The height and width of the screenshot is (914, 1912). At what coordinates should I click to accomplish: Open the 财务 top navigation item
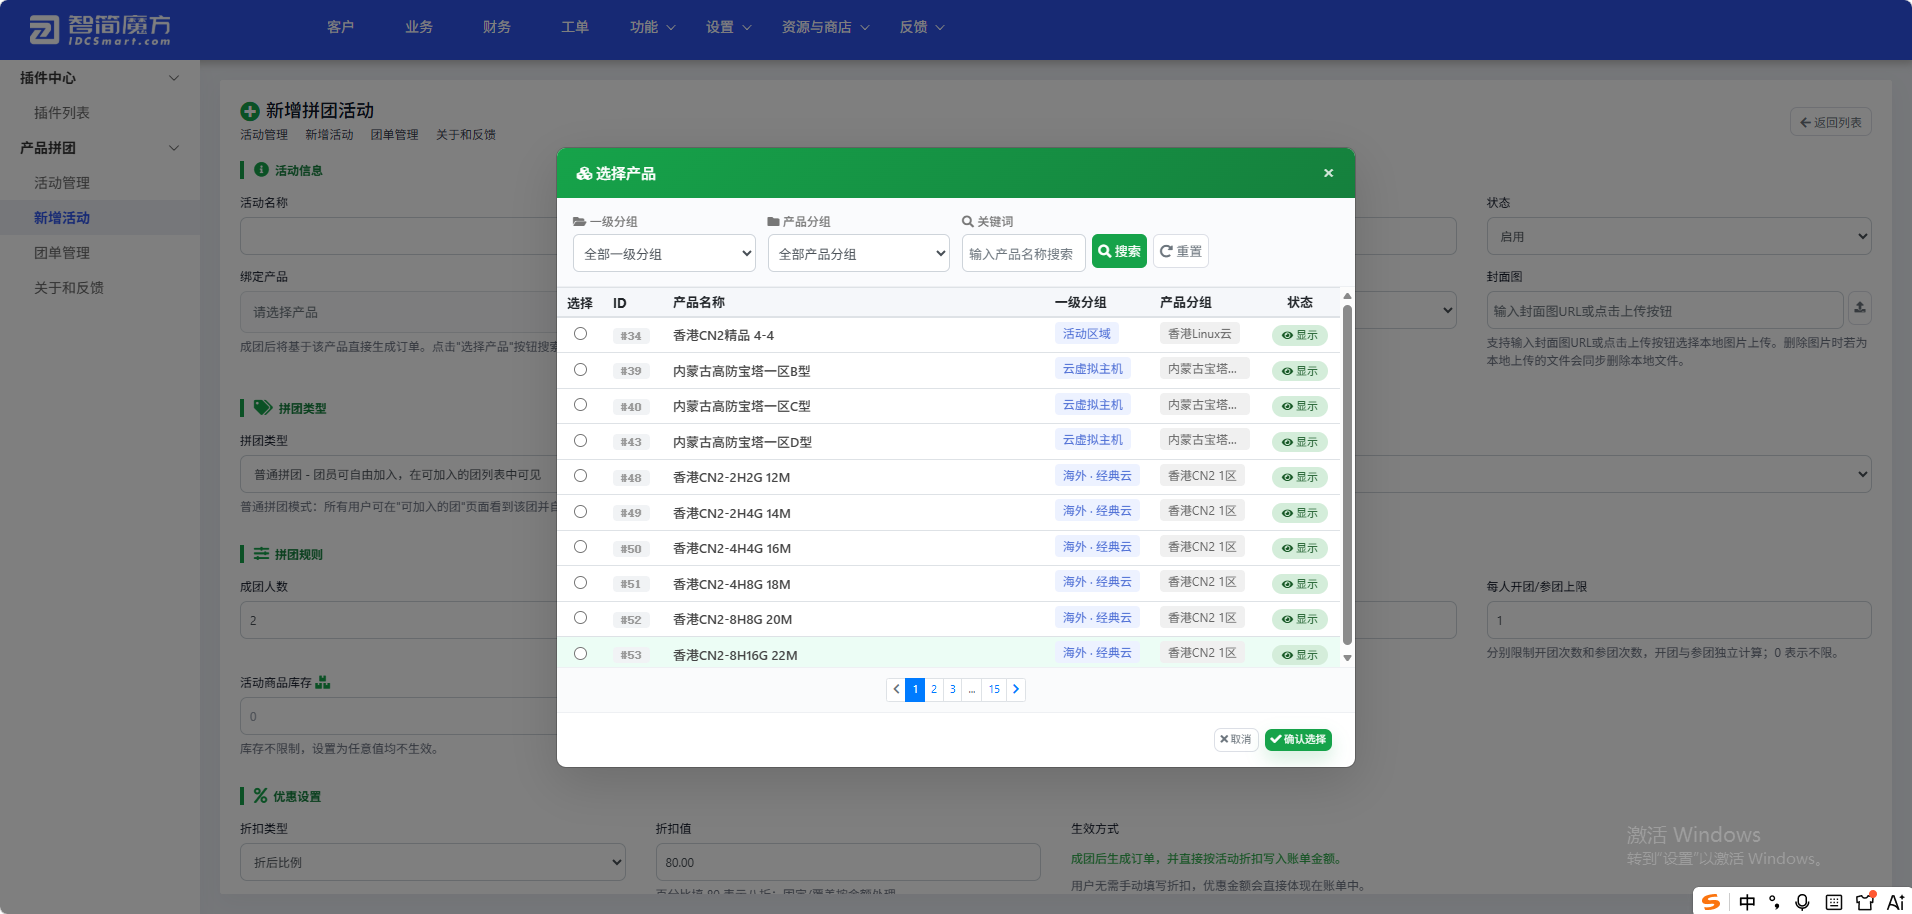tap(497, 27)
